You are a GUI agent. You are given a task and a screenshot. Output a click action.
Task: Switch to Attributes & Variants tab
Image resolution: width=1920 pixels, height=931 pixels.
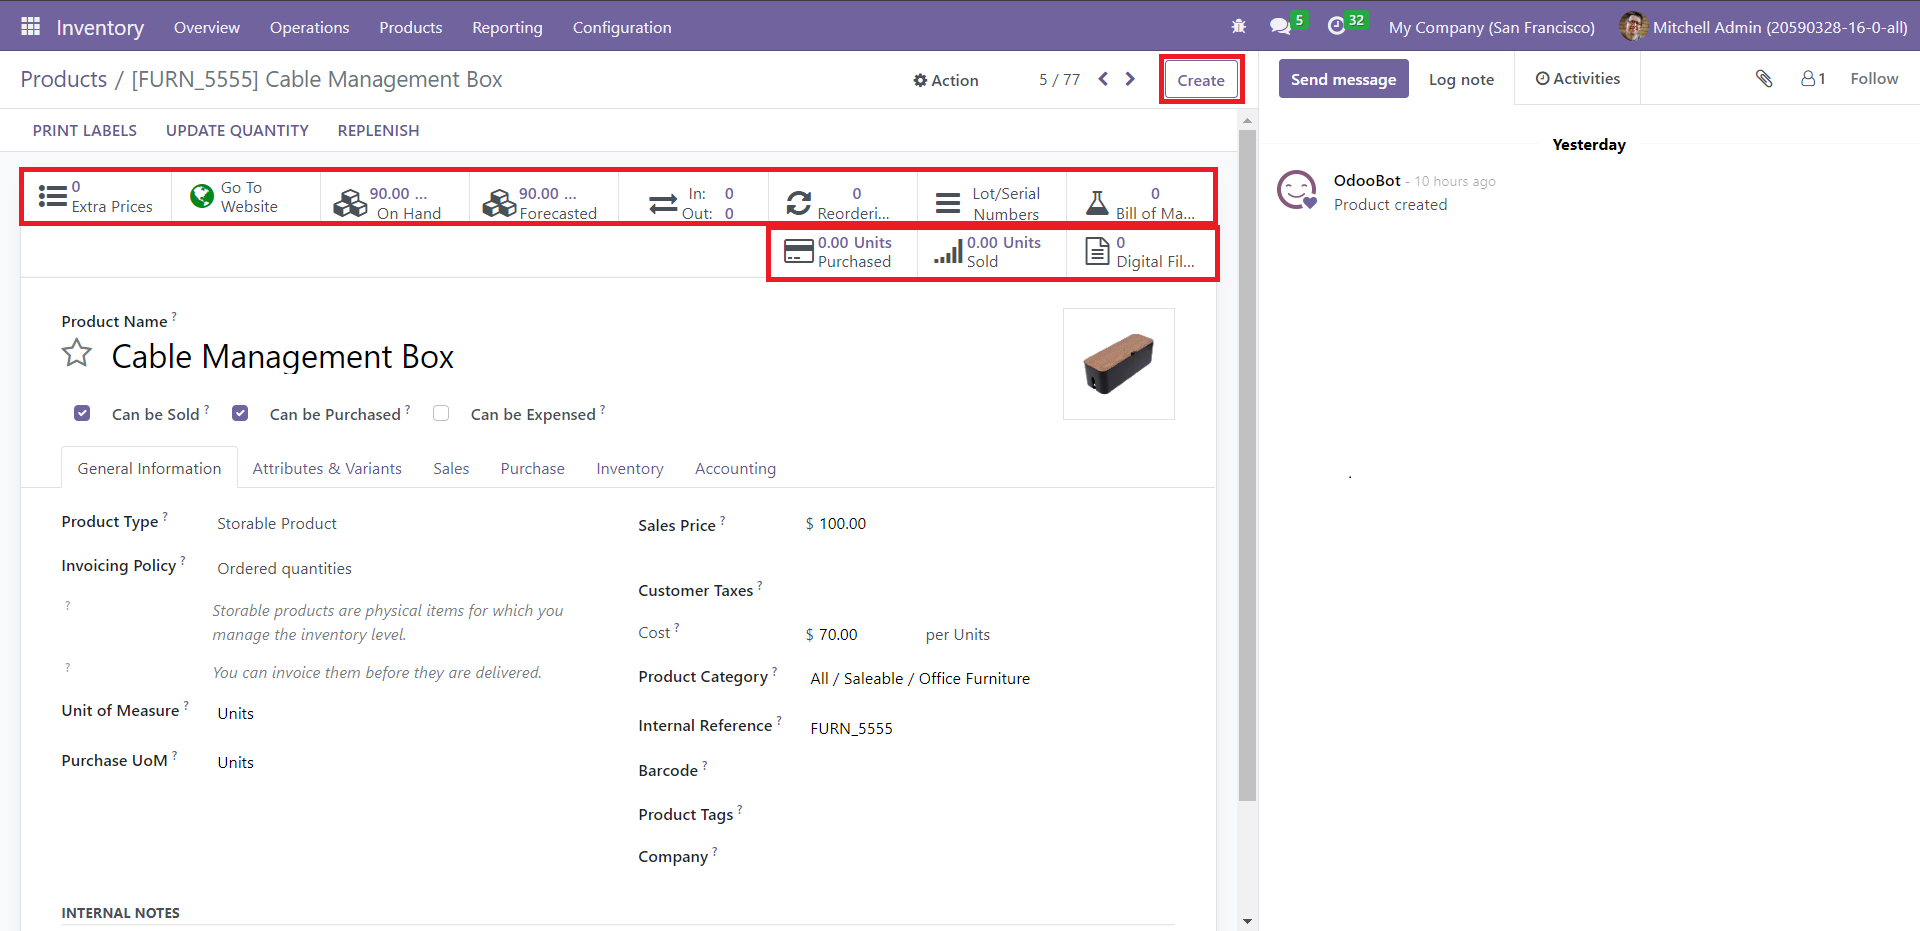pos(327,468)
